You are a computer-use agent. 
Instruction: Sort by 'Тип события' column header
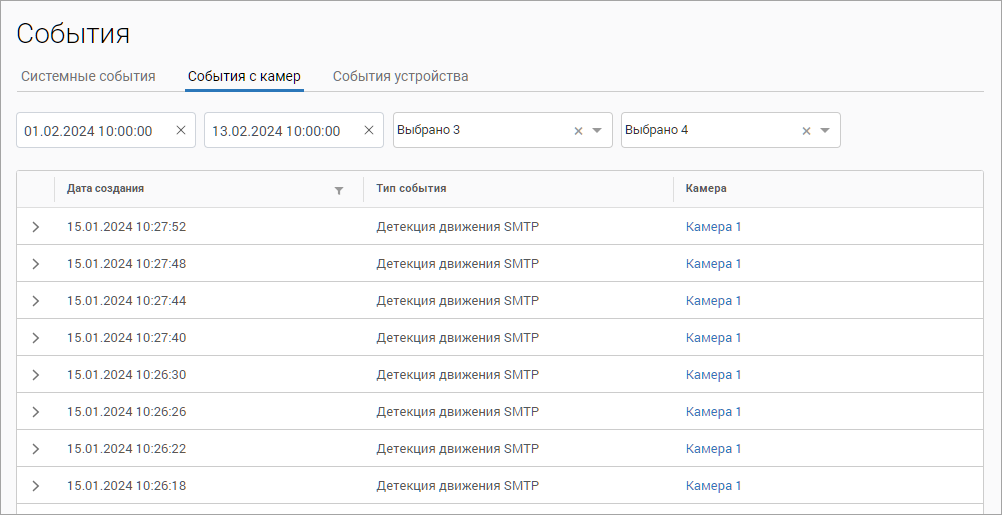(x=411, y=188)
